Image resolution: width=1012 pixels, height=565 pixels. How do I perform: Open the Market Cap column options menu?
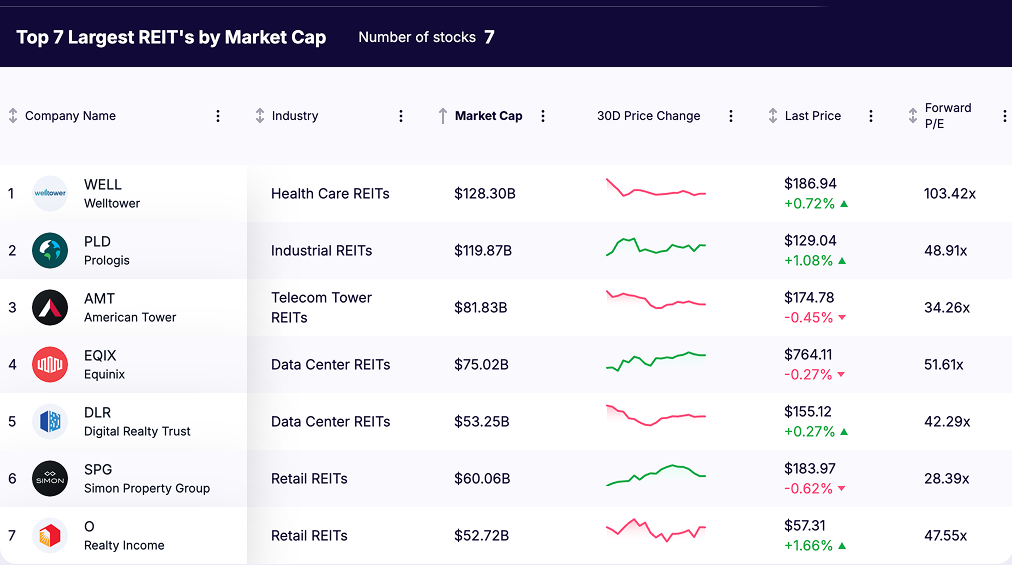(x=543, y=116)
